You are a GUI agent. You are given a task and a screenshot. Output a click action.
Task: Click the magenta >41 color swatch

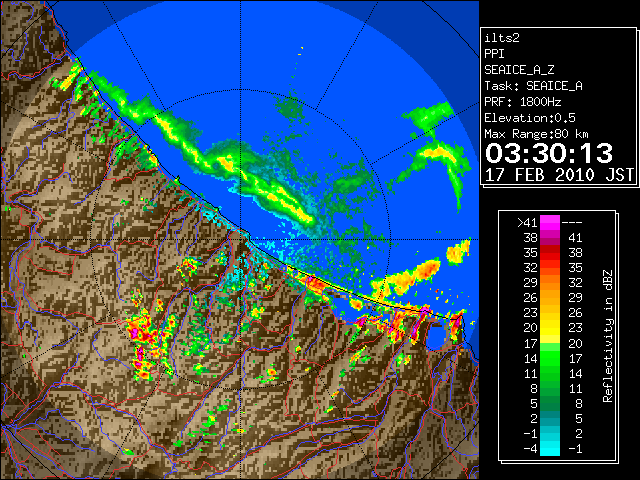[550, 222]
